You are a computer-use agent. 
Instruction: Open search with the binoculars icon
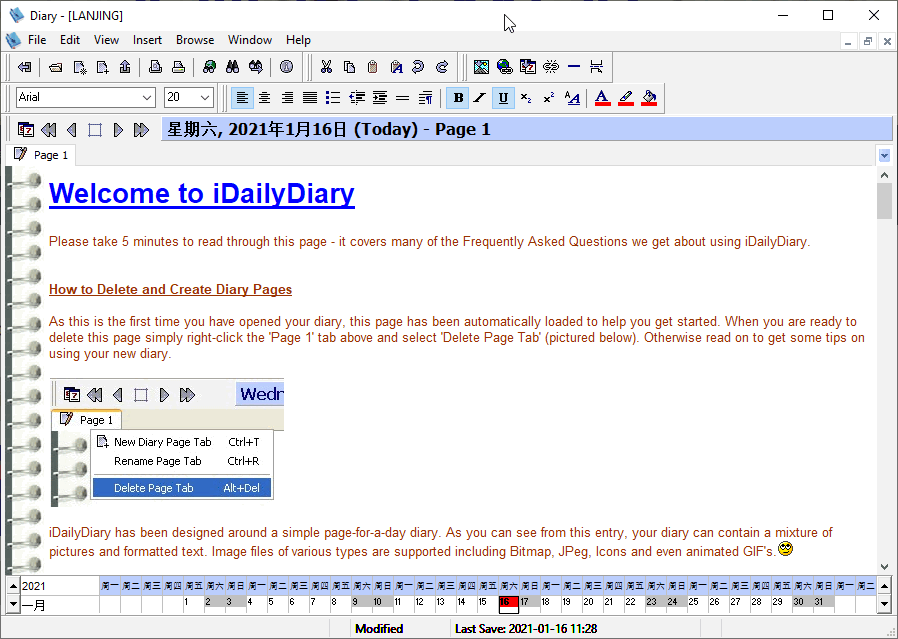(x=233, y=67)
